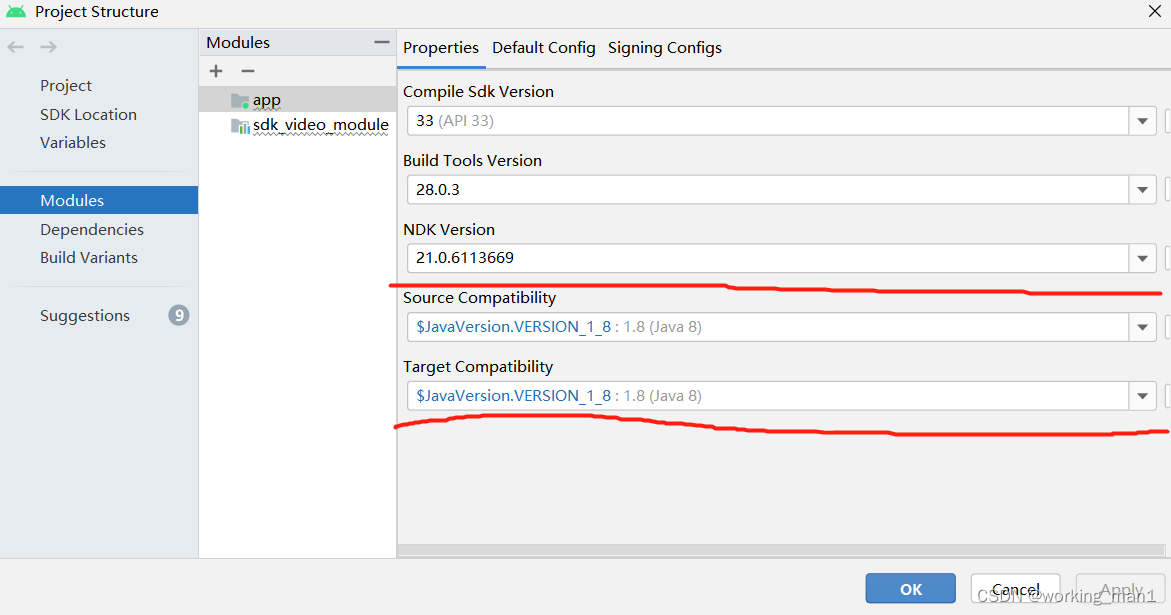Screen dimensions: 1171x615
Task: Open the Dependencies section
Action: 92,230
